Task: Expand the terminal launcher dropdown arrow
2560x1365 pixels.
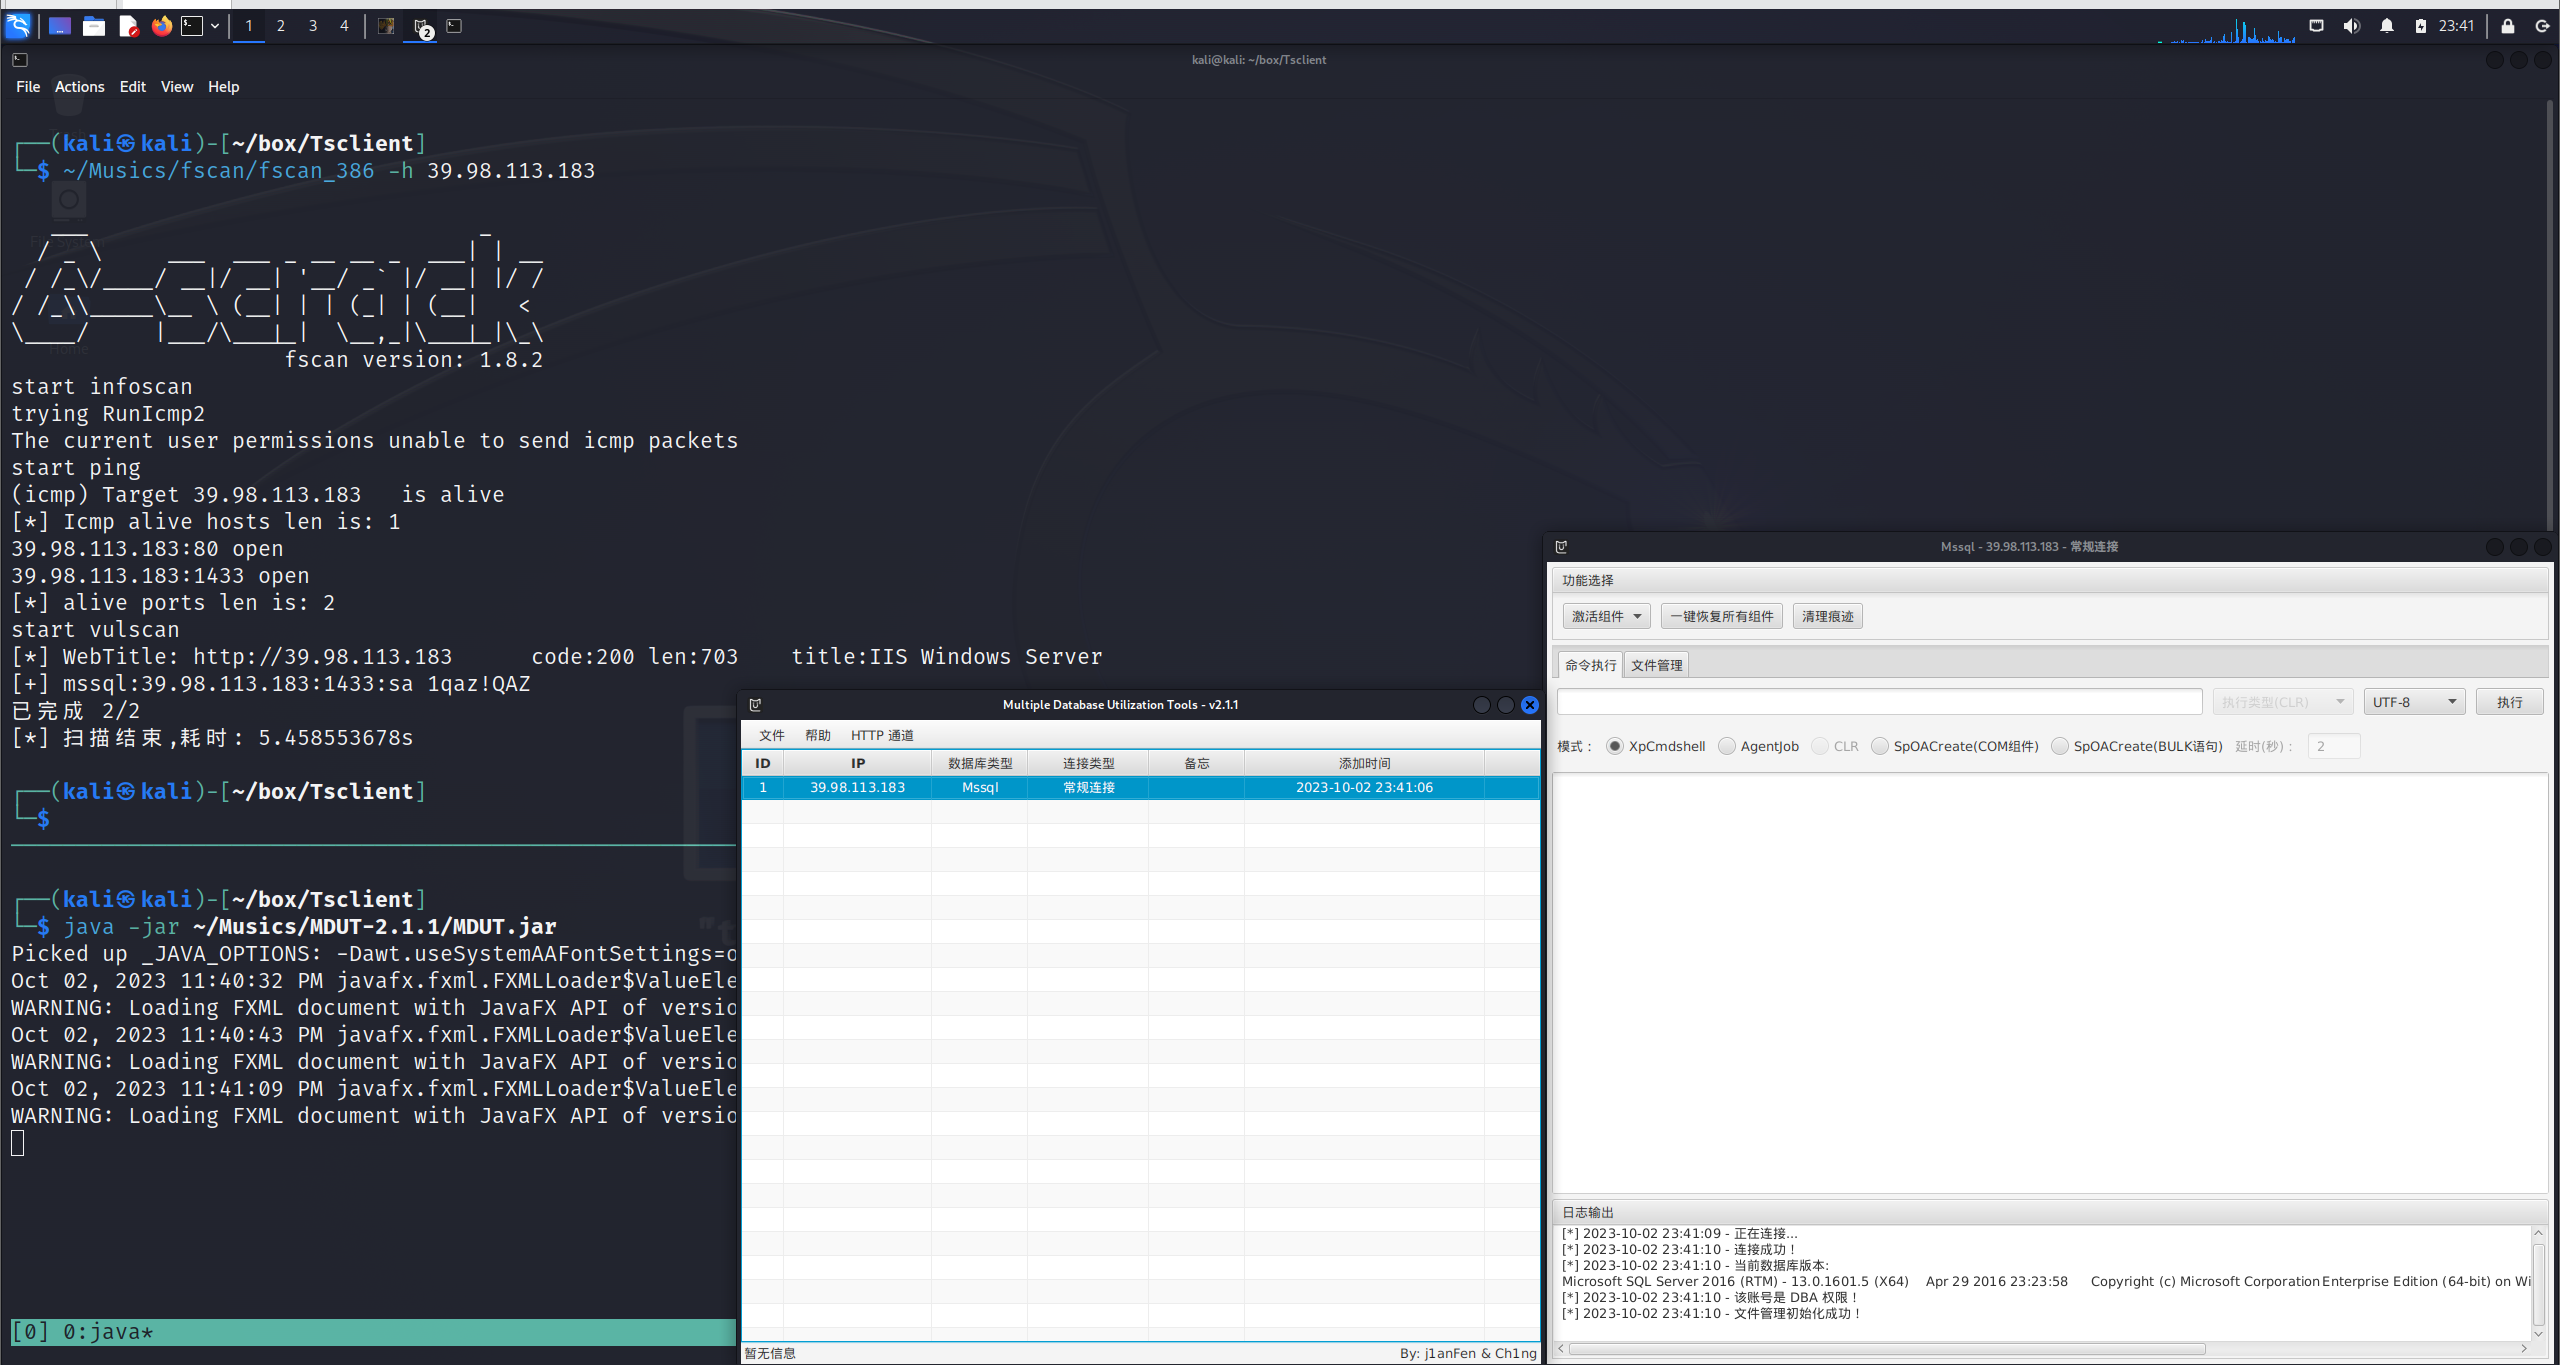Action: pyautogui.click(x=215, y=26)
